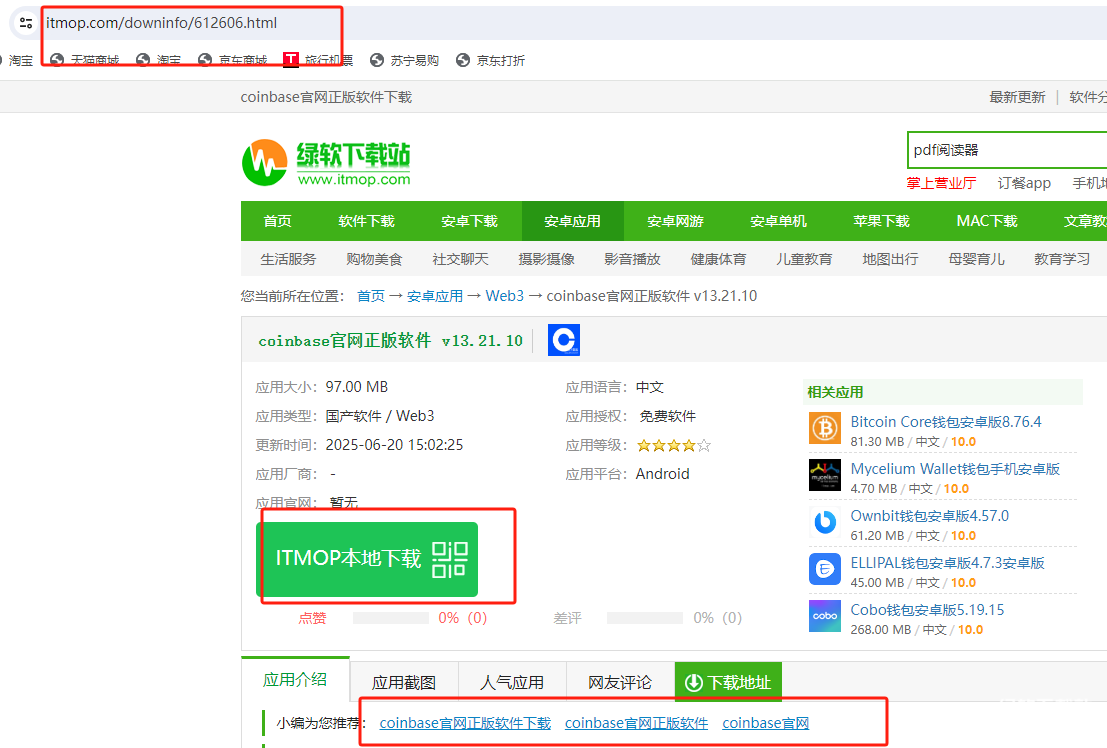The image size is (1107, 748).
Task: Click the Cobo wallet icon
Action: click(x=825, y=616)
